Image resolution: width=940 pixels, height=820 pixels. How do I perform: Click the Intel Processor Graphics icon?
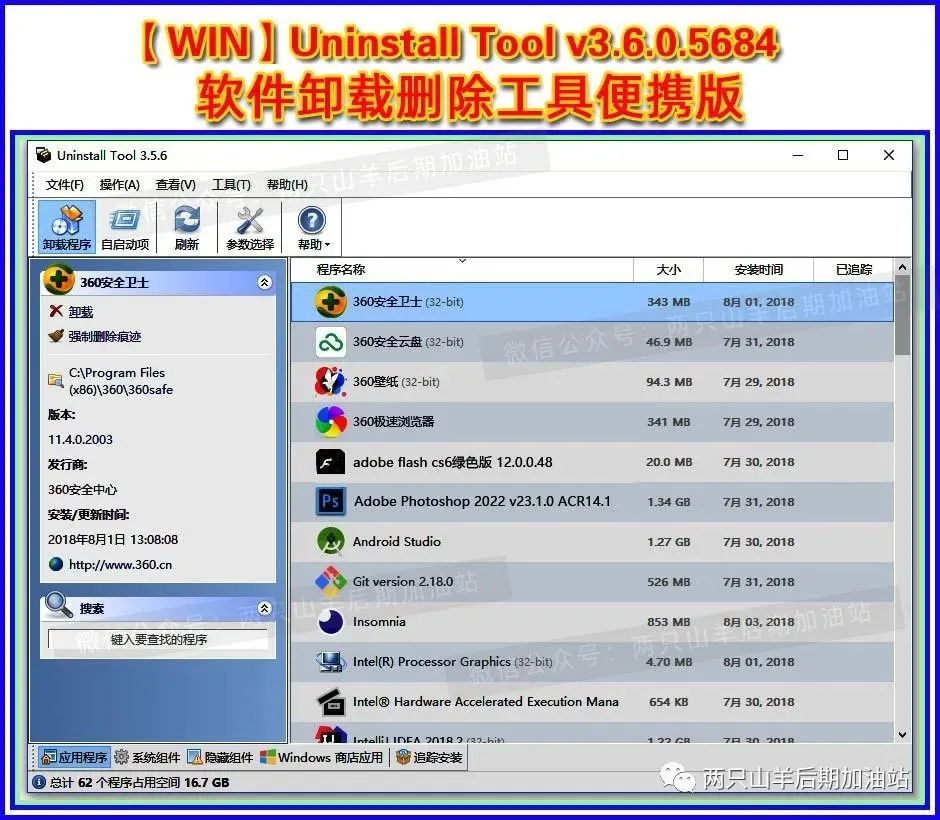pyautogui.click(x=330, y=662)
